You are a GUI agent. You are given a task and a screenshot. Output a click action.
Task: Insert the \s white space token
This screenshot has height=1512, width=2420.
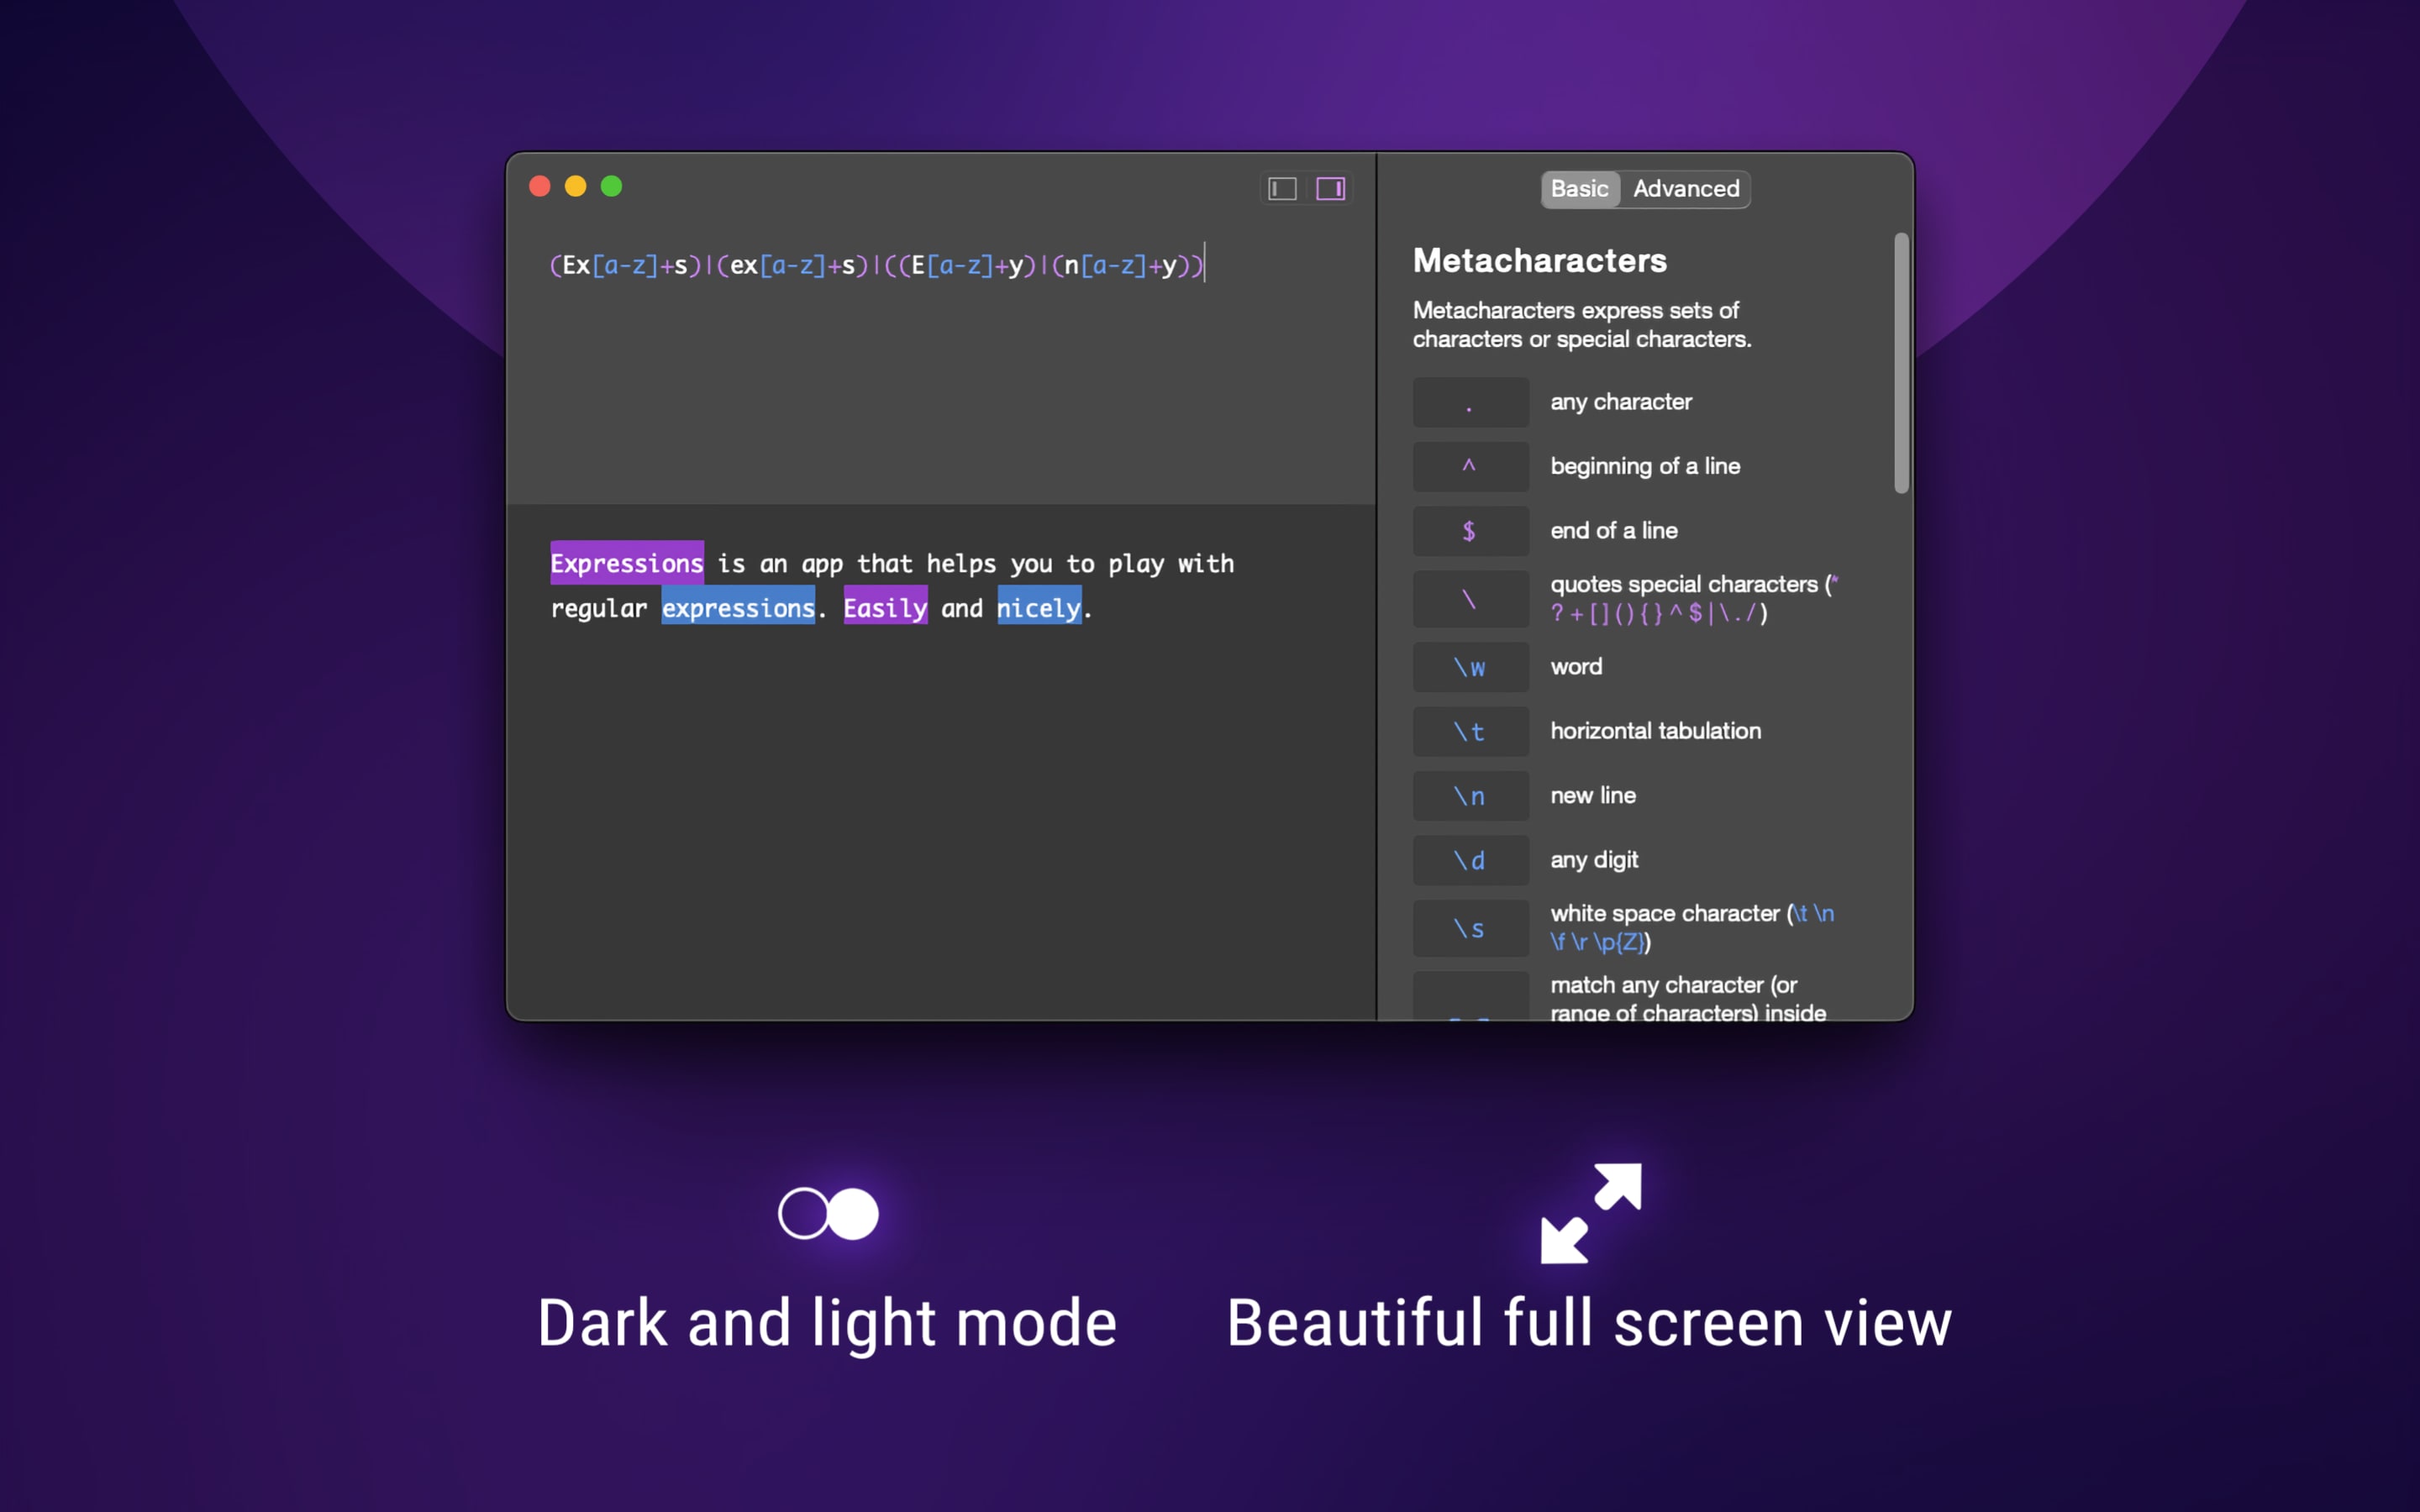point(1470,928)
